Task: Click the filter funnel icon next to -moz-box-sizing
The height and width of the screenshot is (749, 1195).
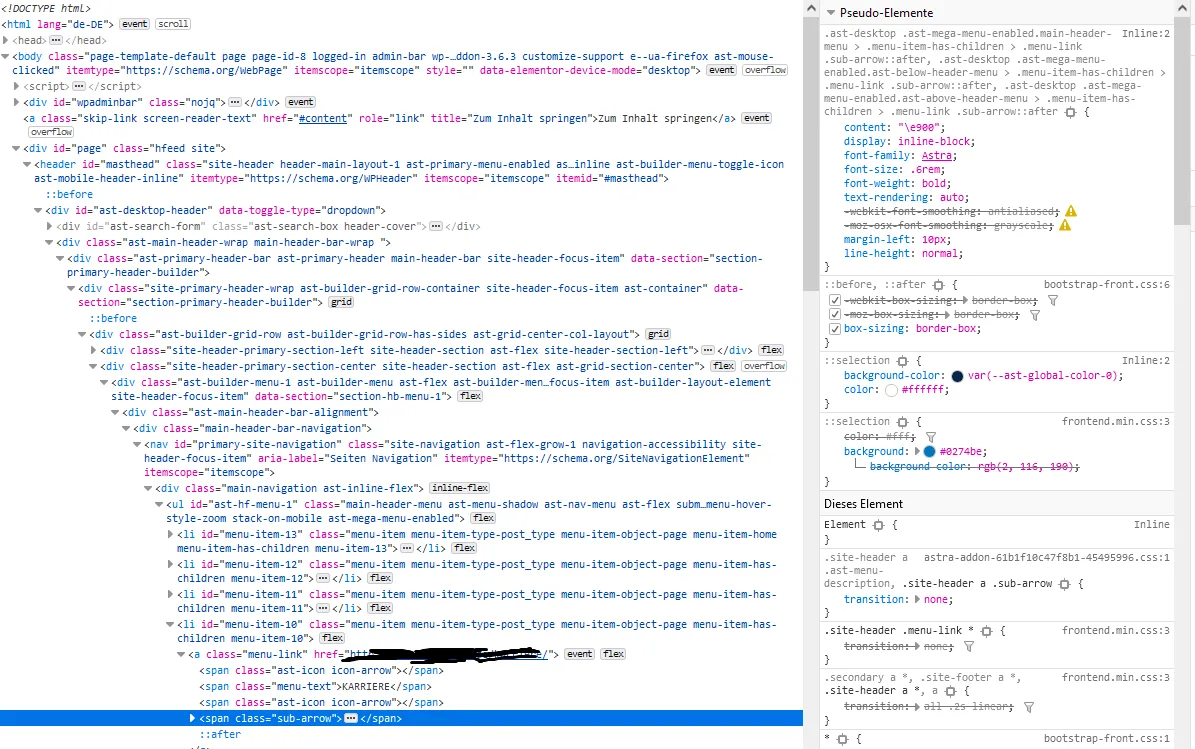Action: (1034, 315)
